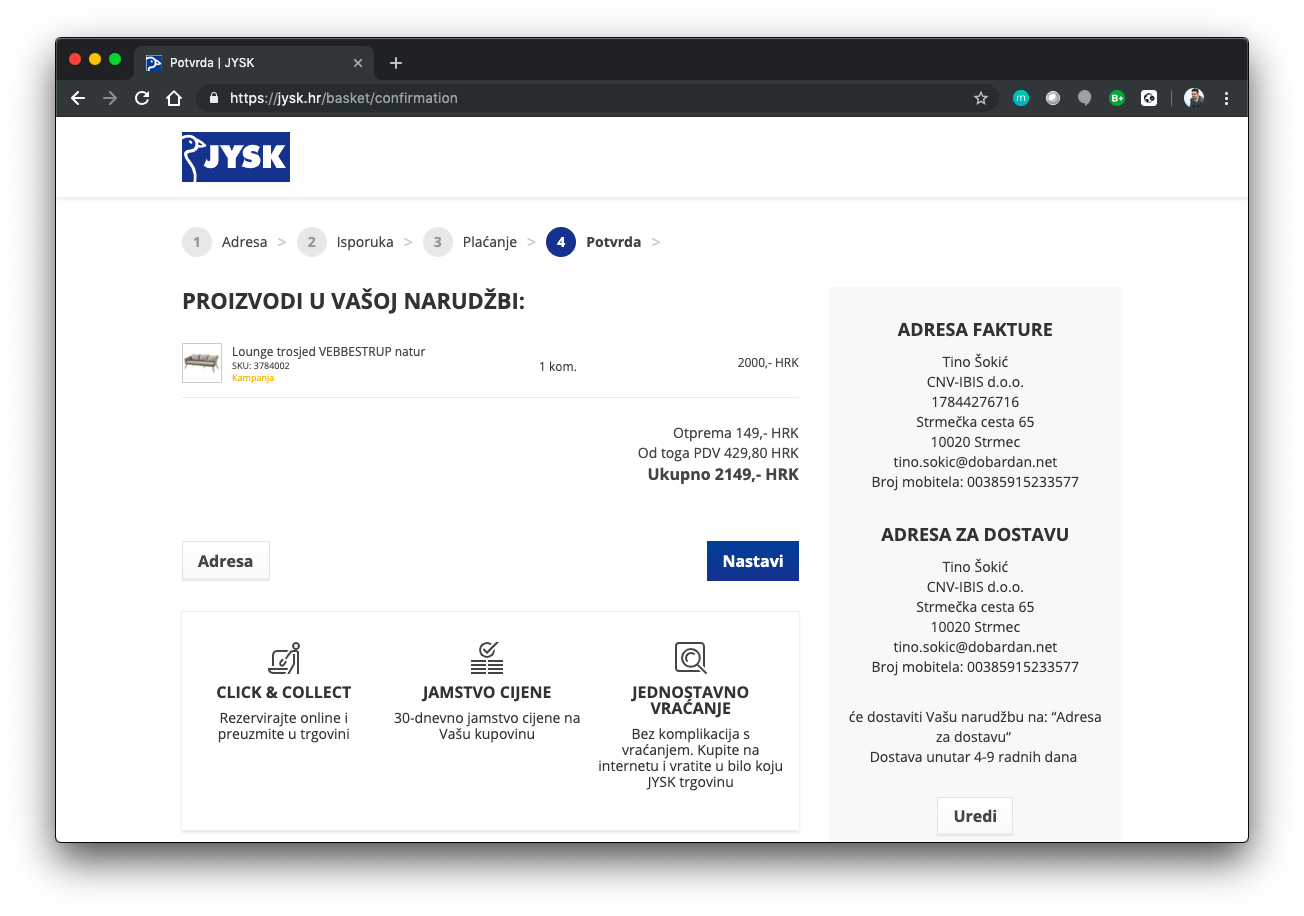
Task: Click the green B+ extension icon
Action: (1117, 98)
